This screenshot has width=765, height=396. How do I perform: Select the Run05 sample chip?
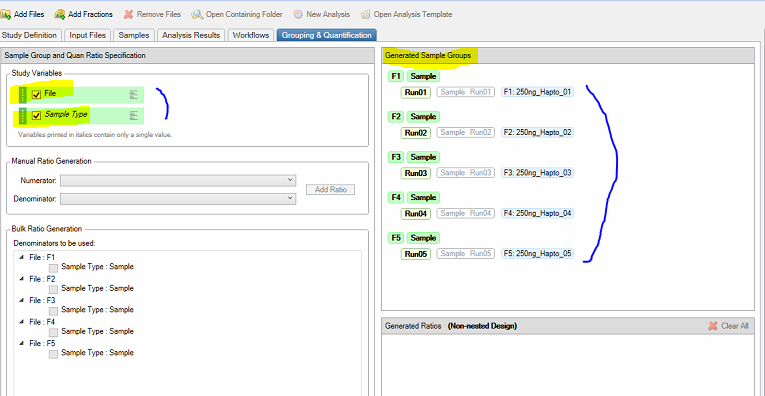click(416, 254)
